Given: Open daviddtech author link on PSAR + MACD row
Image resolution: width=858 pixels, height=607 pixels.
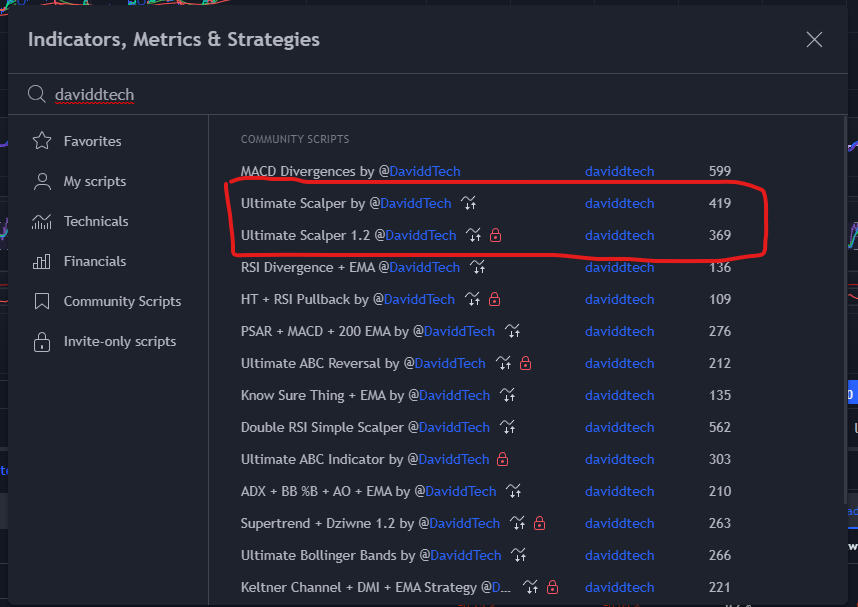Looking at the screenshot, I should [x=619, y=331].
